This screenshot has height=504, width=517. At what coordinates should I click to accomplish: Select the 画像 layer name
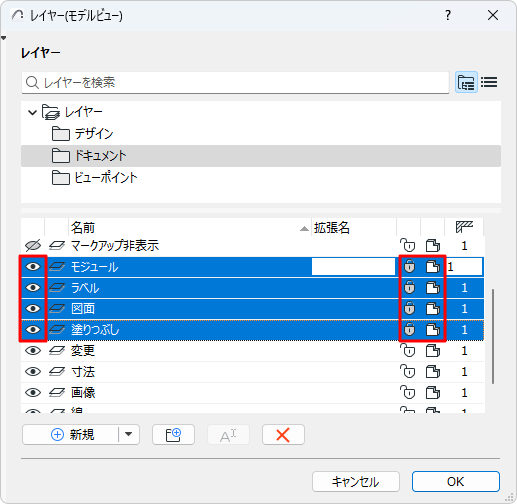coord(83,393)
